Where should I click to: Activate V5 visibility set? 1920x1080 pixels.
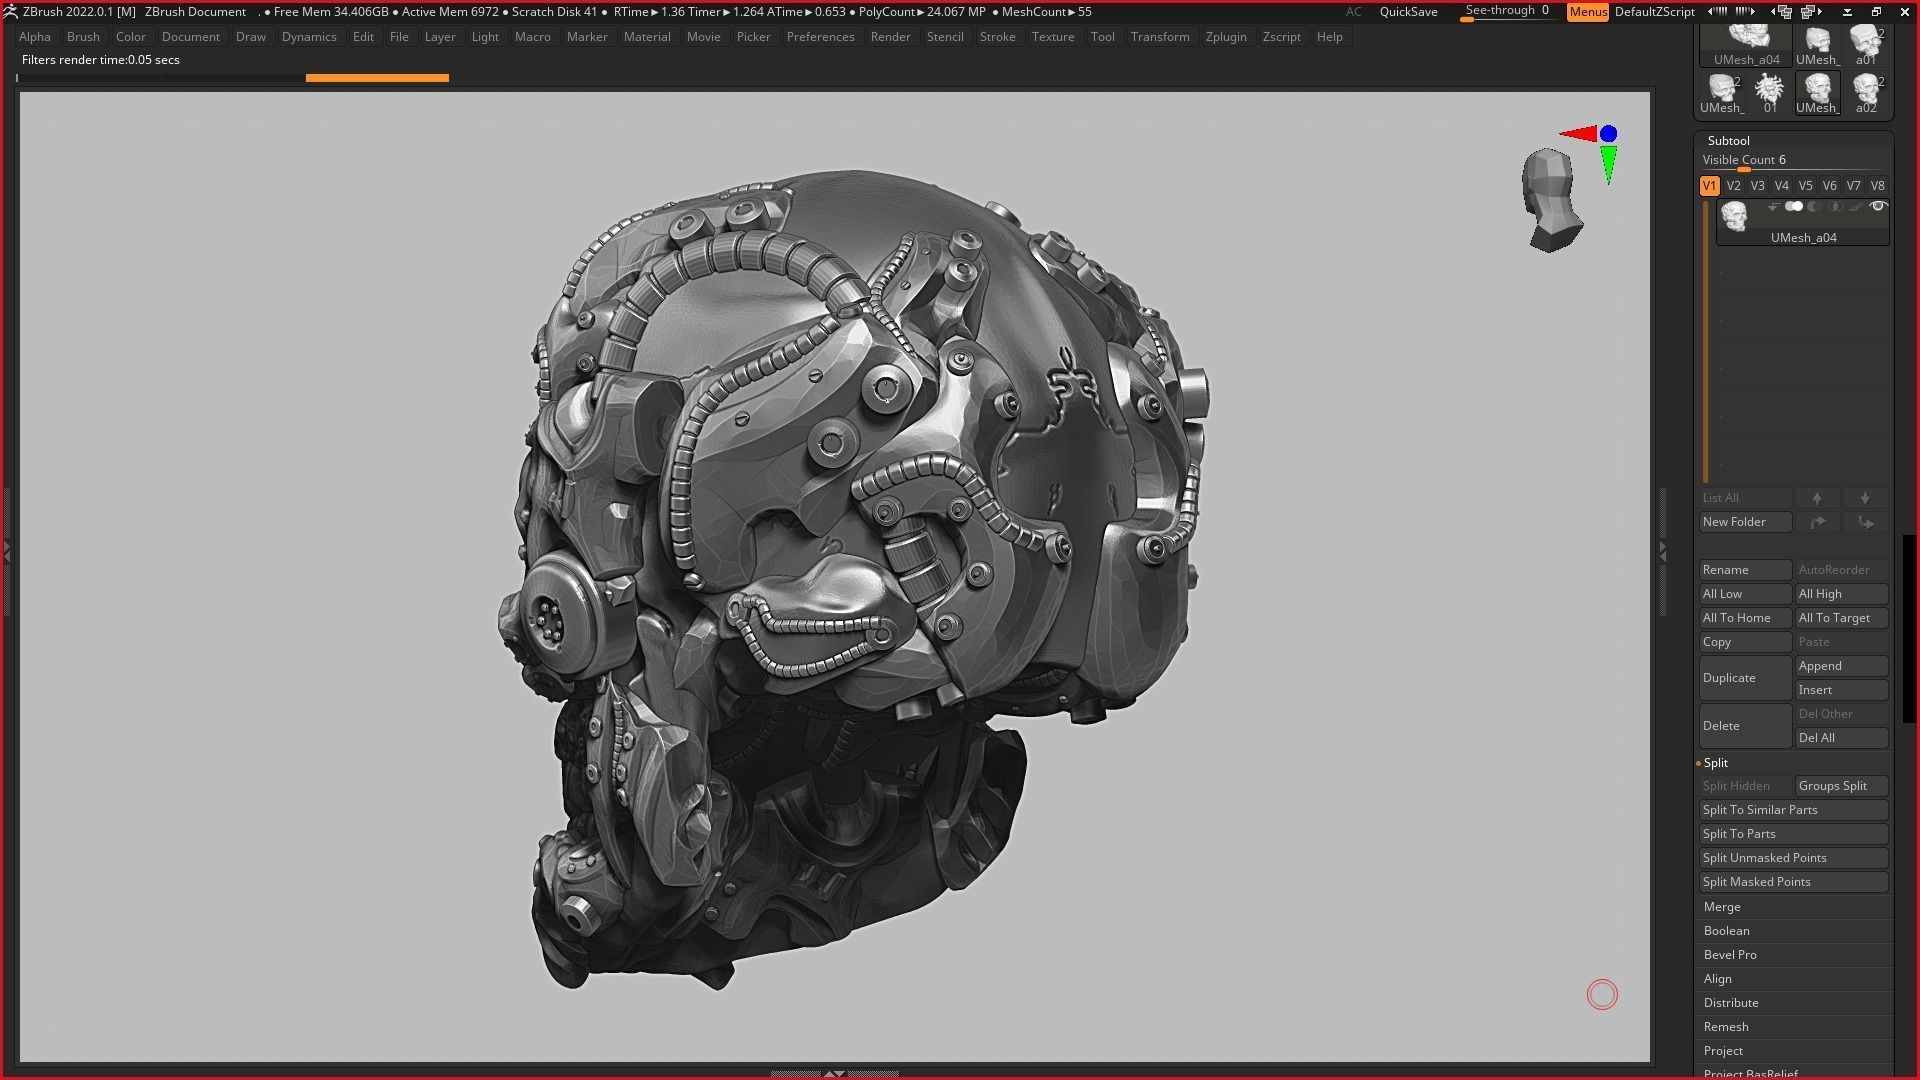[x=1805, y=186]
